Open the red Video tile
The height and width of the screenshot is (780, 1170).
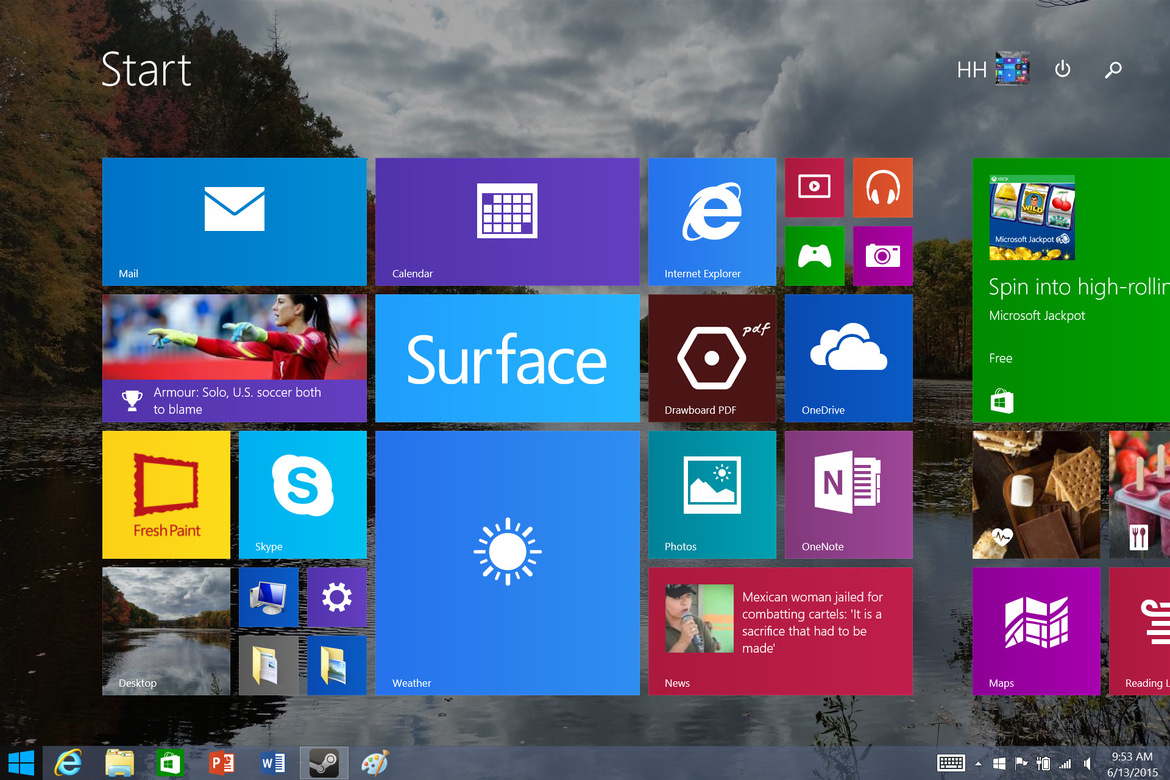[x=814, y=187]
